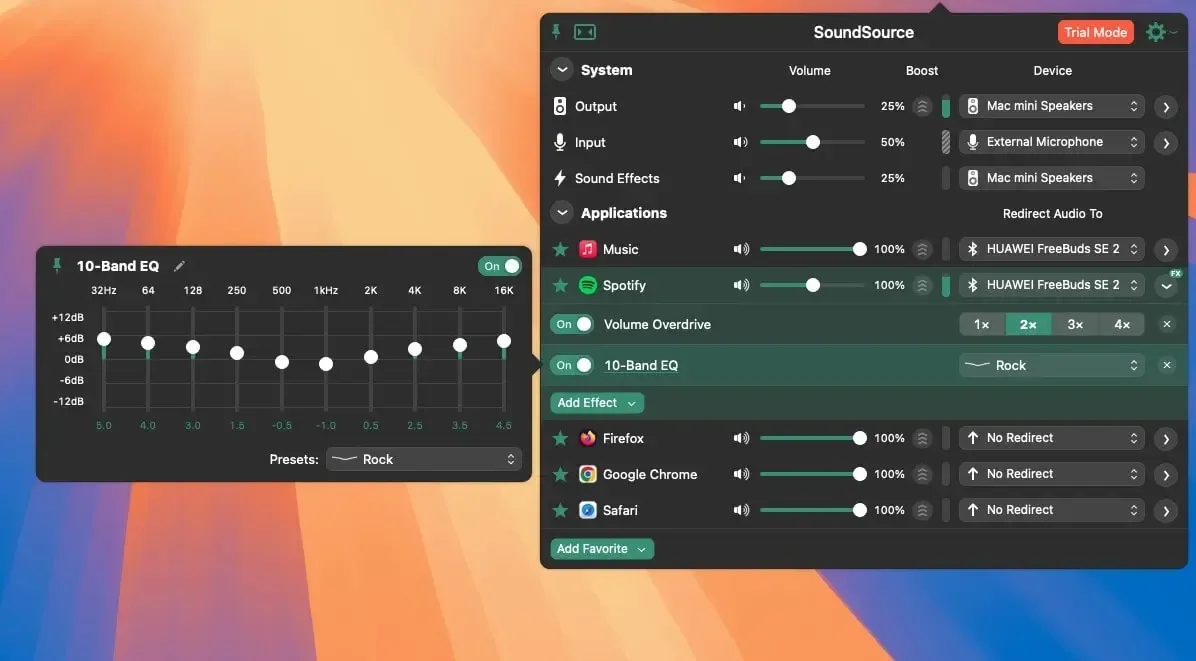This screenshot has height=661, width=1196.
Task: Pin the SoundSource window
Action: pos(556,31)
